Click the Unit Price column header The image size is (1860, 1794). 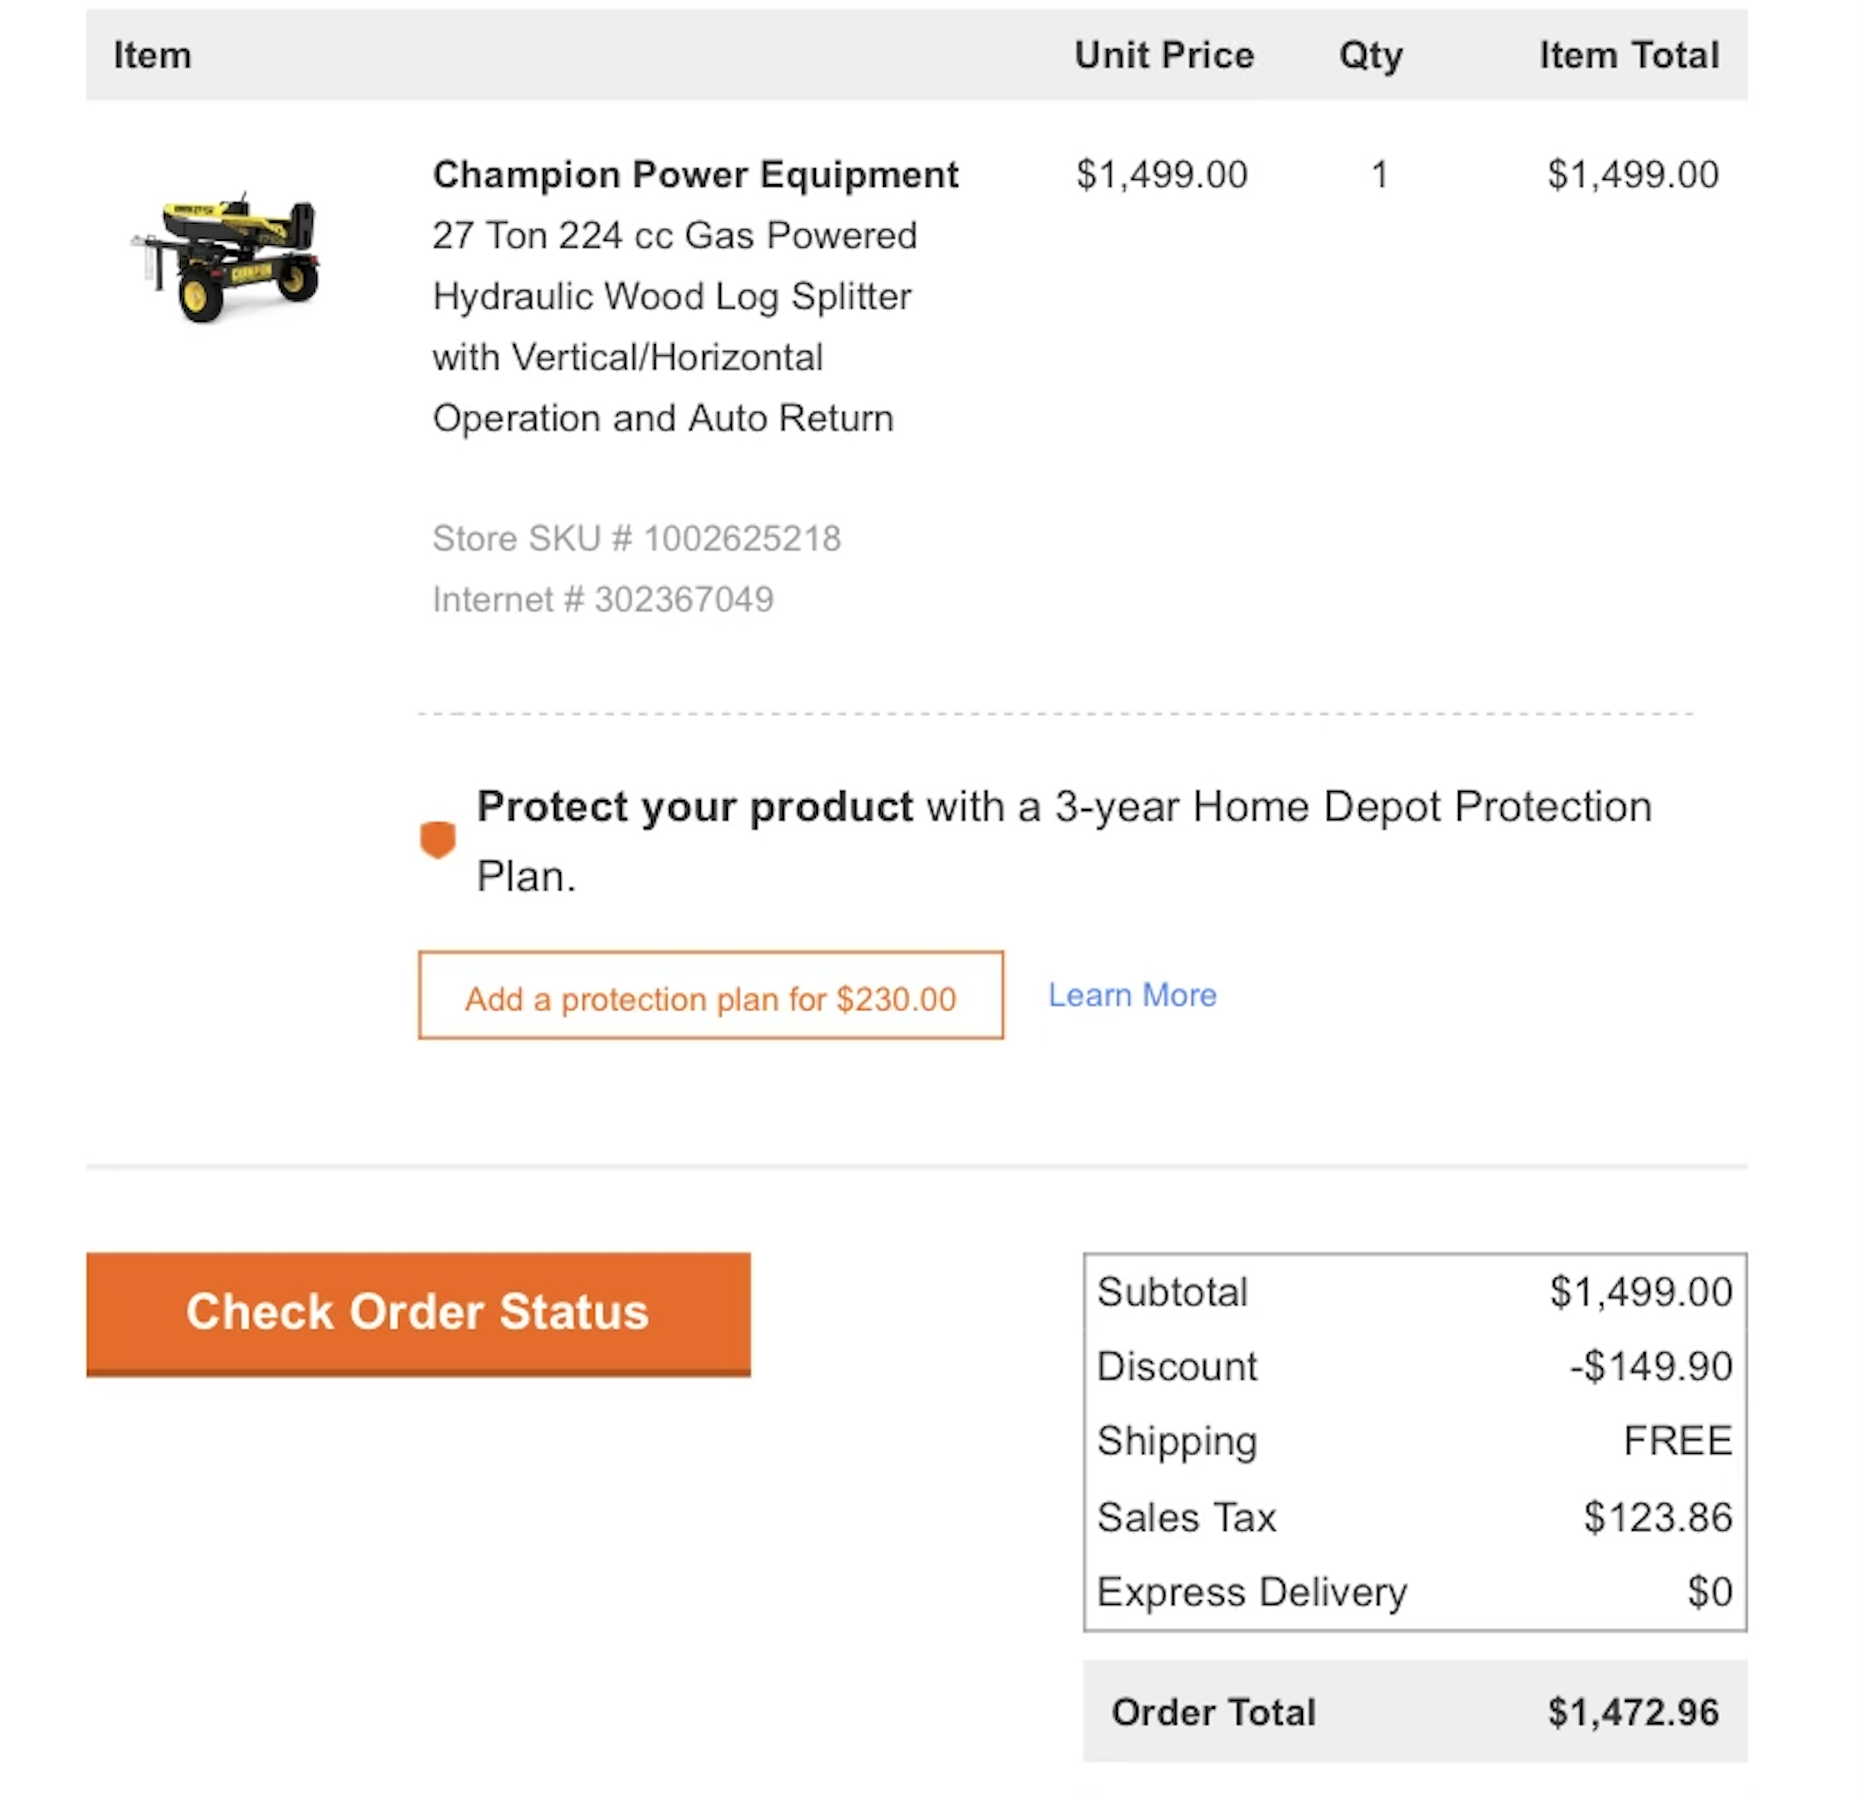tap(1164, 55)
